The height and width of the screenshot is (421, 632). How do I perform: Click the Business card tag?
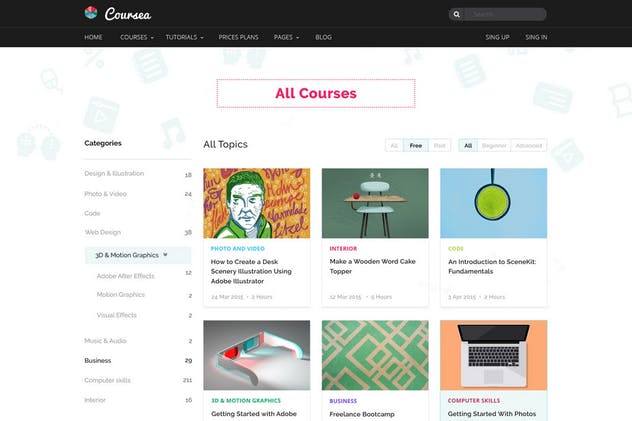click(343, 401)
